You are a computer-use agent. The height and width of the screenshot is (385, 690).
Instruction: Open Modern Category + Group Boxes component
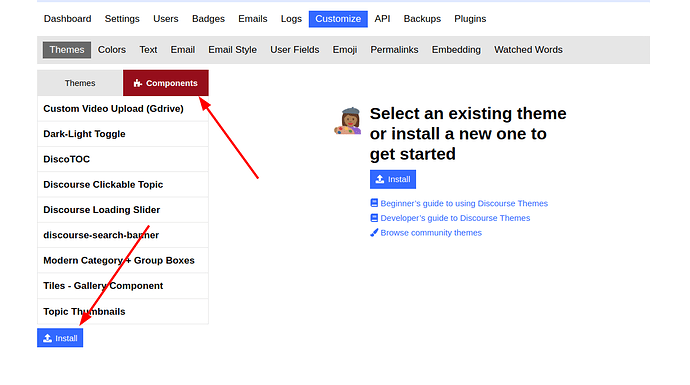click(123, 260)
